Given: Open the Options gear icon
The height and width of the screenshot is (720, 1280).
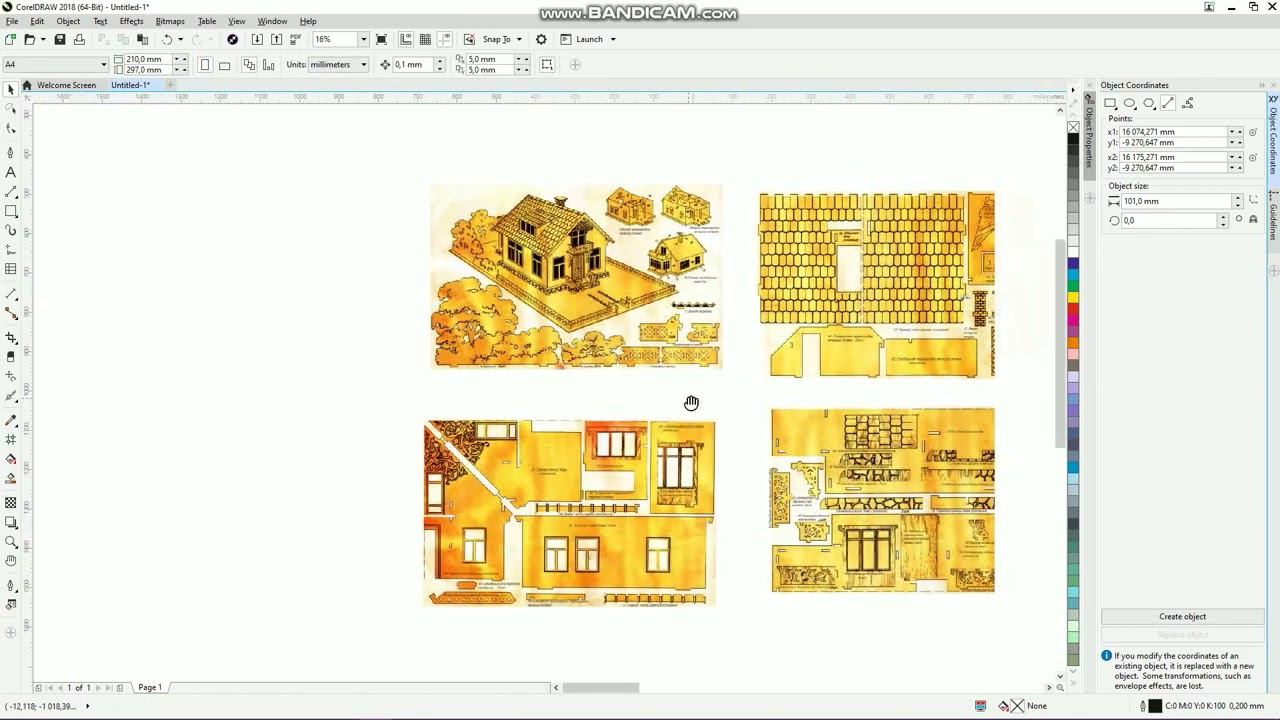Looking at the screenshot, I should coord(541,39).
